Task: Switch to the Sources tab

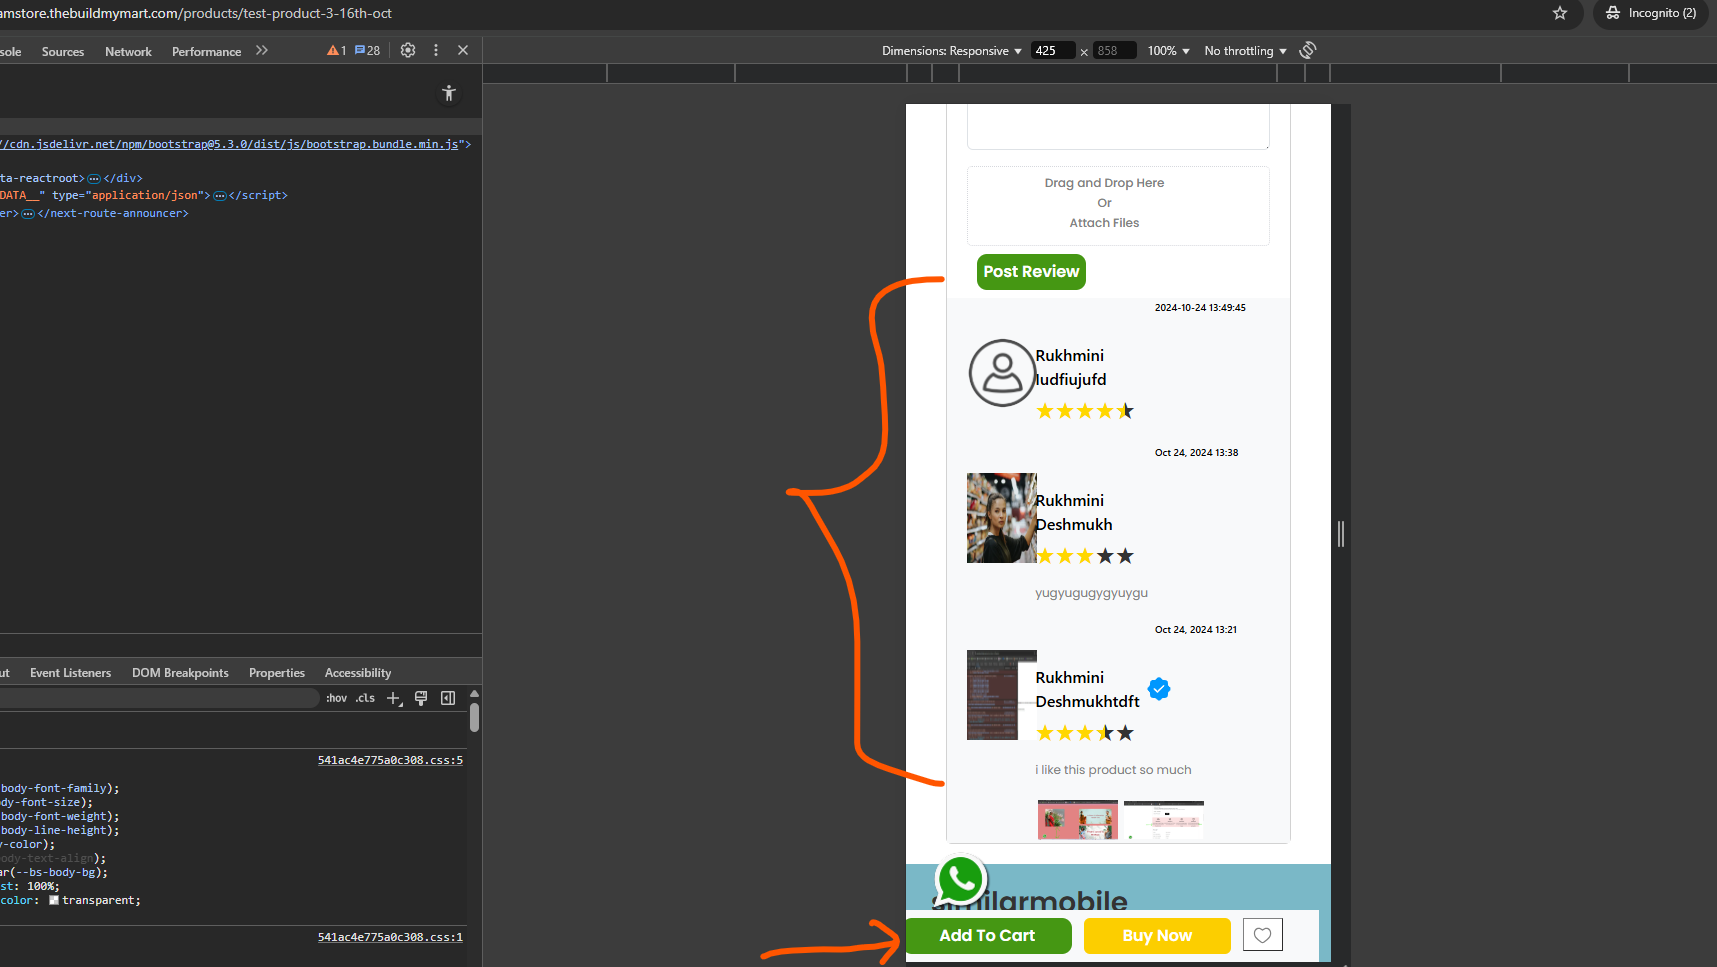Action: pos(63,52)
